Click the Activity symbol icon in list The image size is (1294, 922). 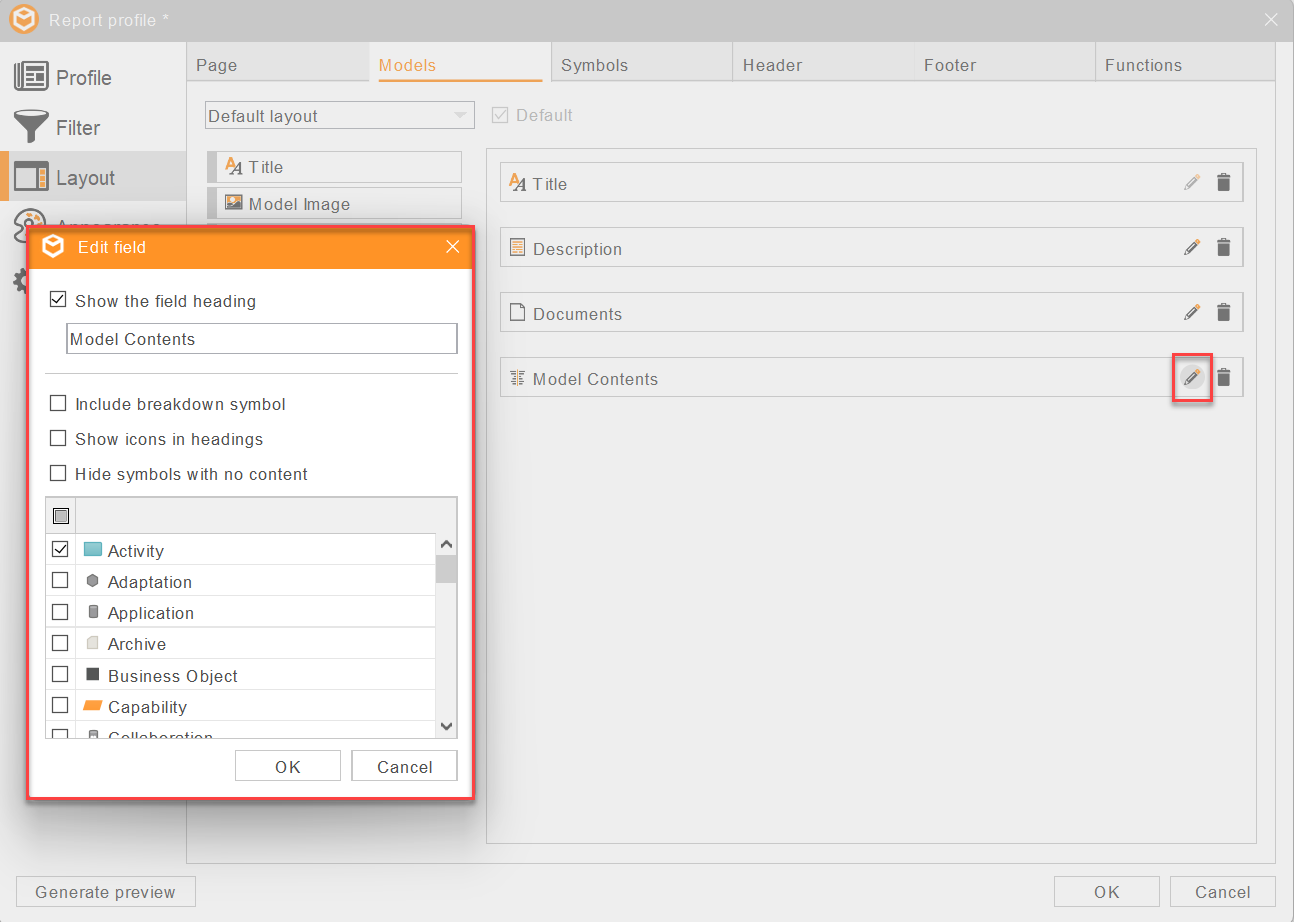(93, 549)
